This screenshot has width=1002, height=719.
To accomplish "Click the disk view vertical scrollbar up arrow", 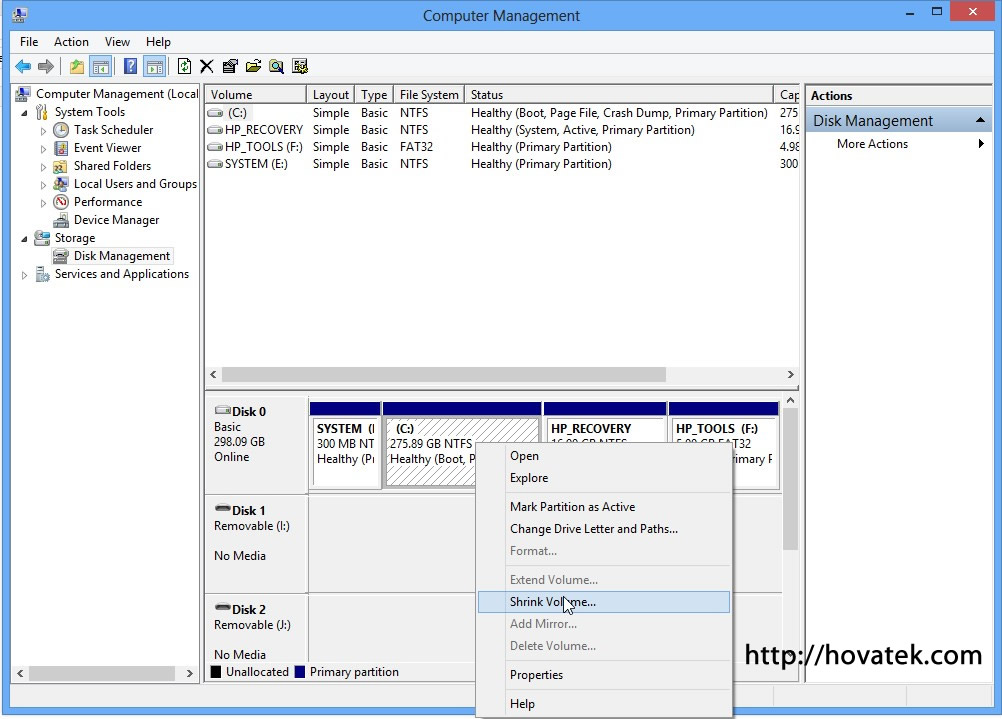I will [790, 401].
